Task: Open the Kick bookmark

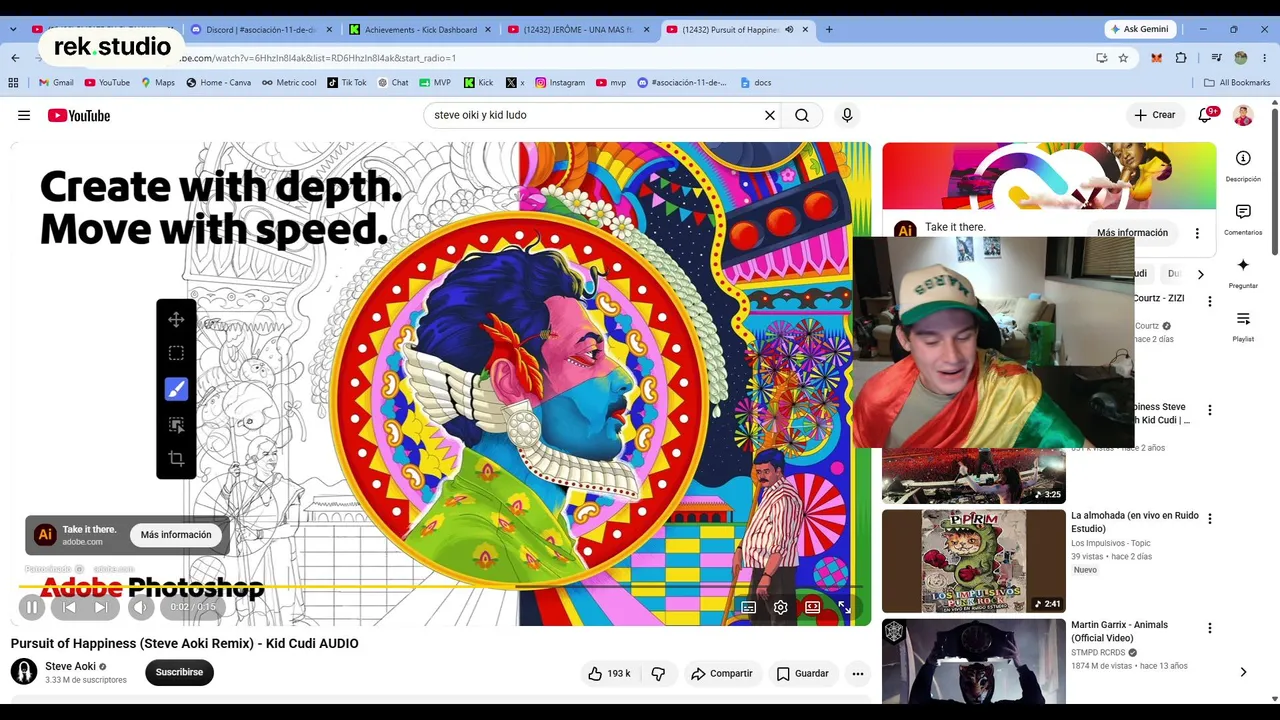Action: [x=479, y=83]
